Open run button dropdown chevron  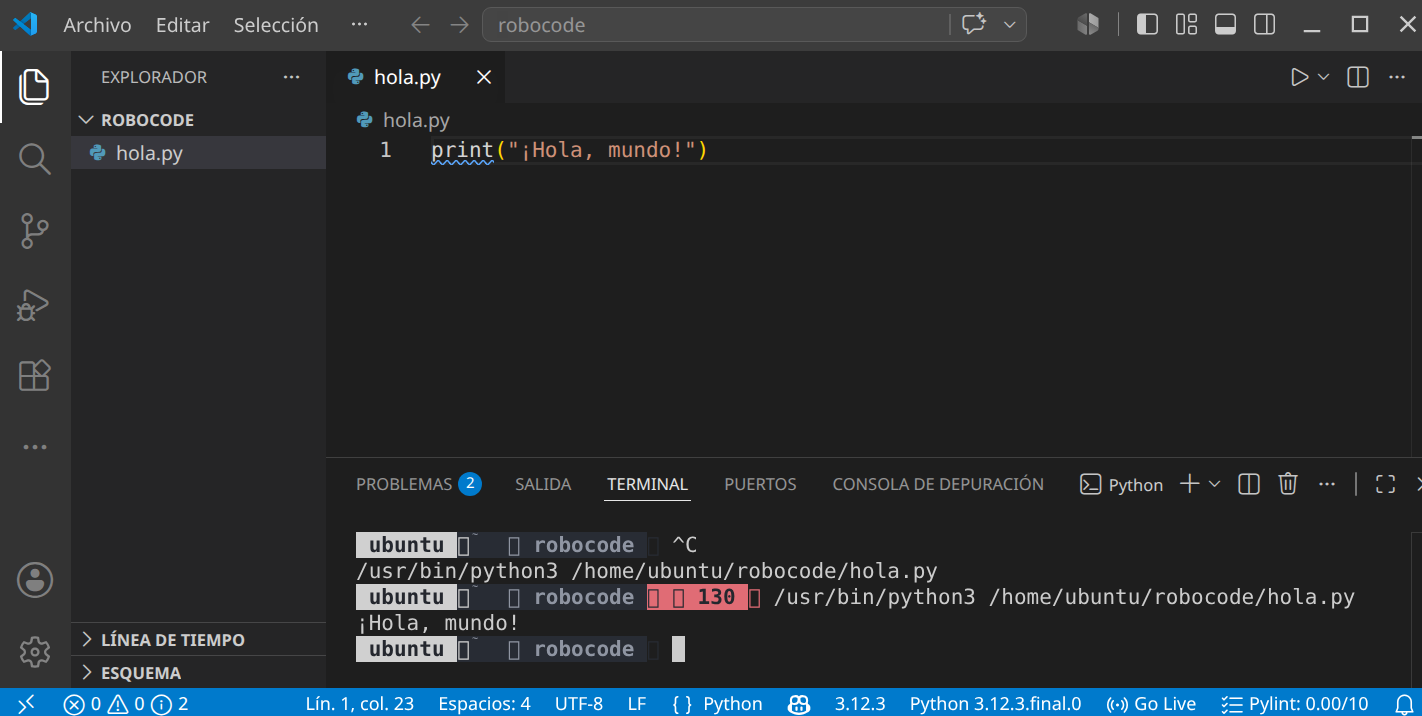(x=1323, y=77)
